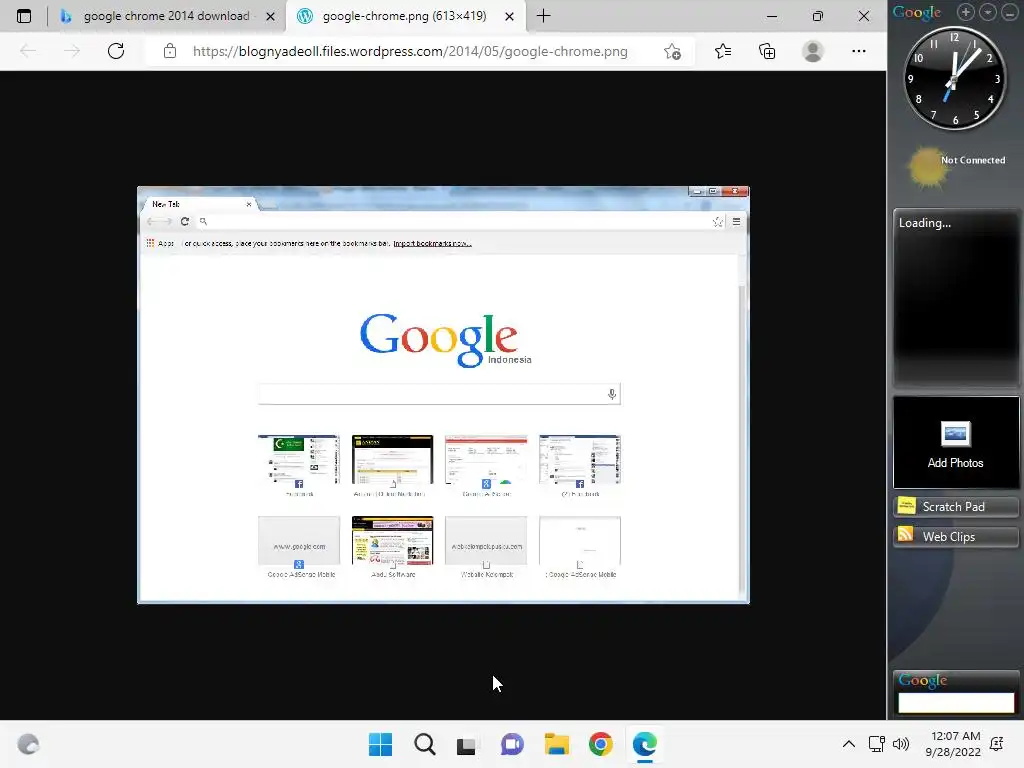Add this page to favorites

(x=672, y=51)
